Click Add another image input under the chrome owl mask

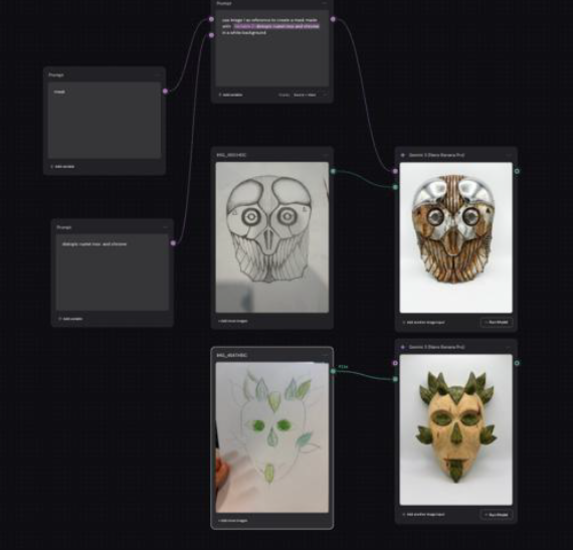coord(424,322)
